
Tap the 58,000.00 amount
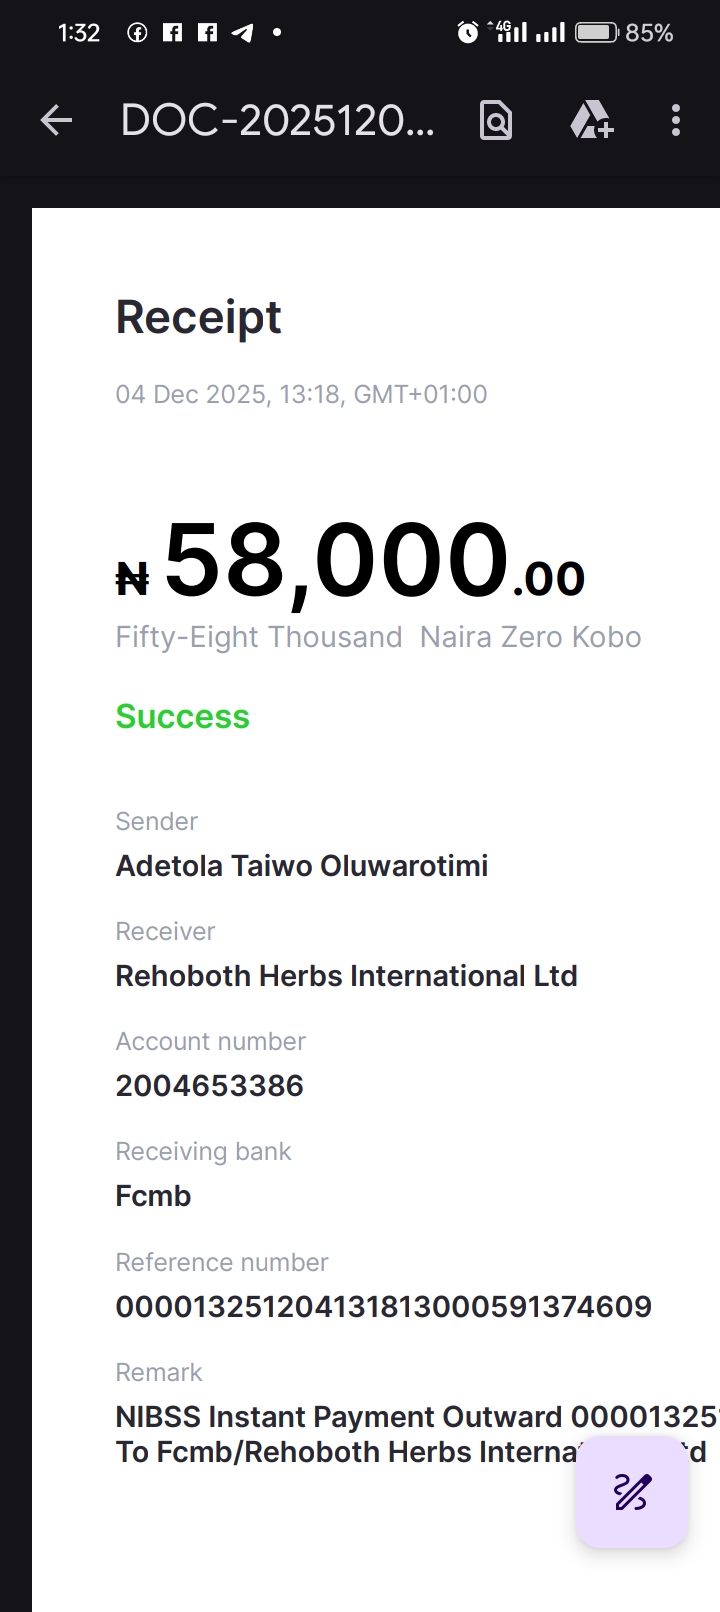point(350,564)
